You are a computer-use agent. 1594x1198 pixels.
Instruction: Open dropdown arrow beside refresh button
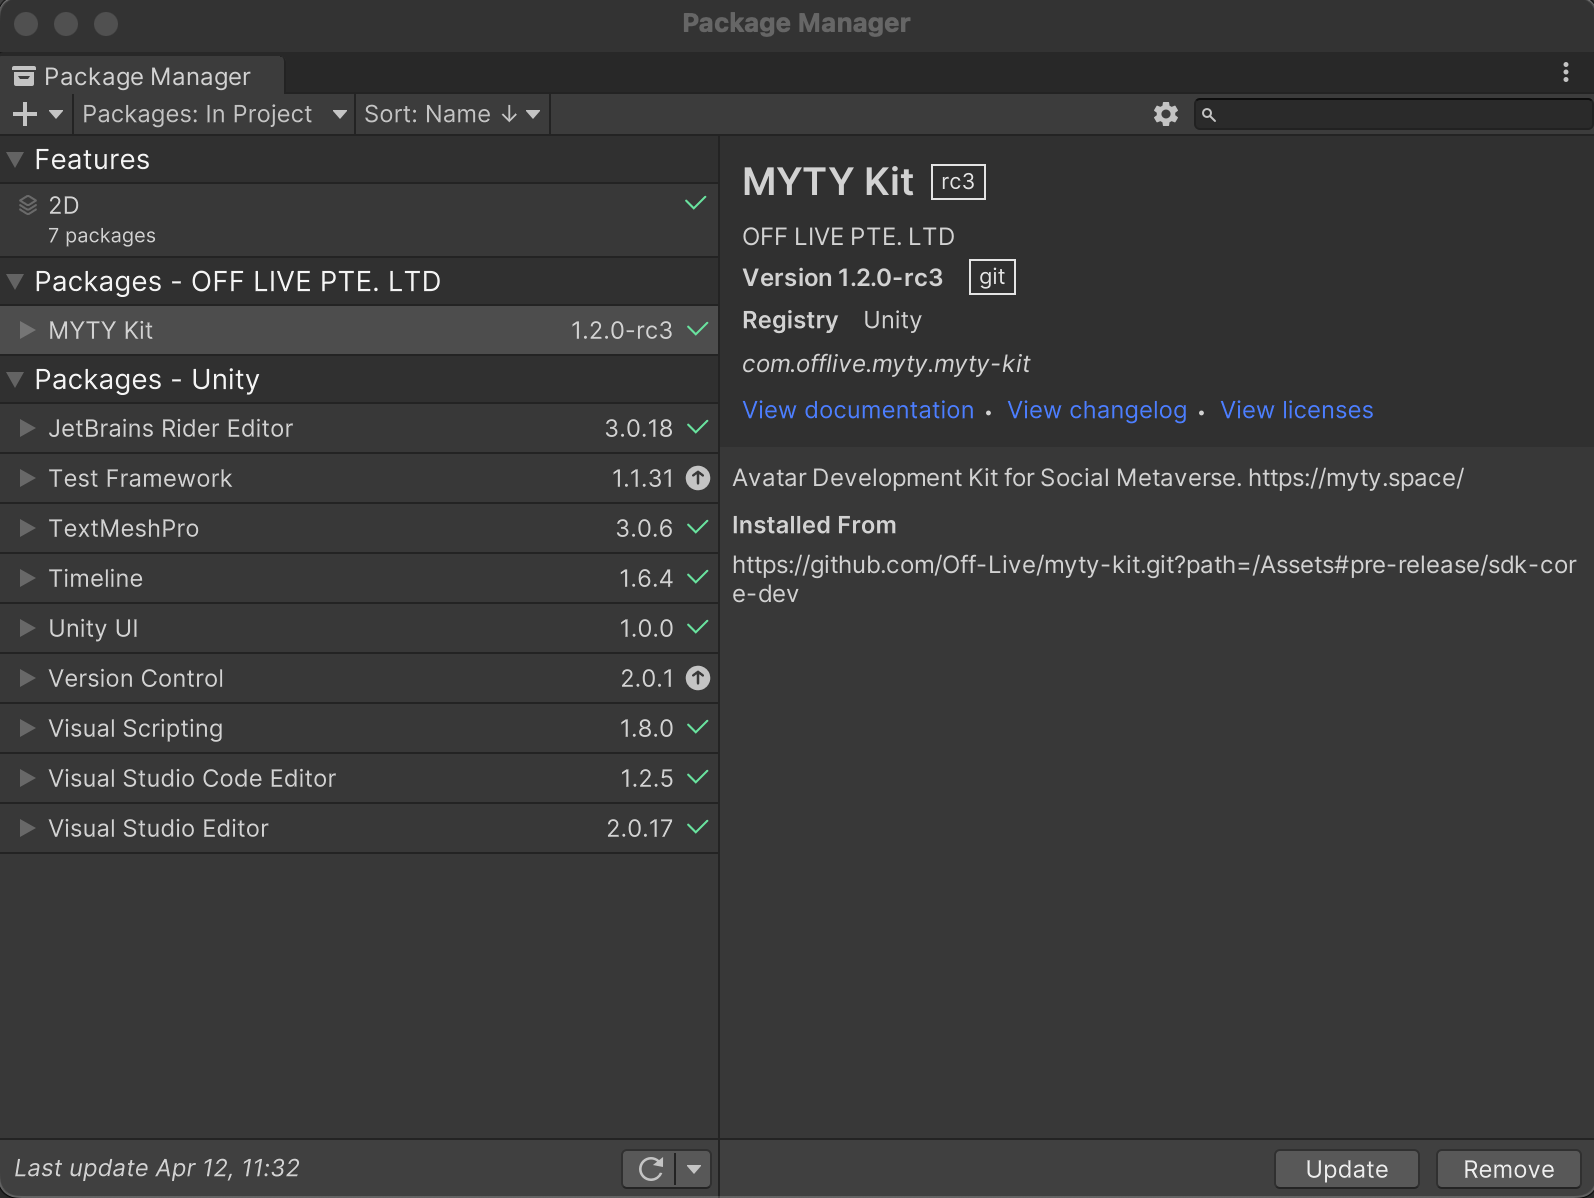[694, 1168]
